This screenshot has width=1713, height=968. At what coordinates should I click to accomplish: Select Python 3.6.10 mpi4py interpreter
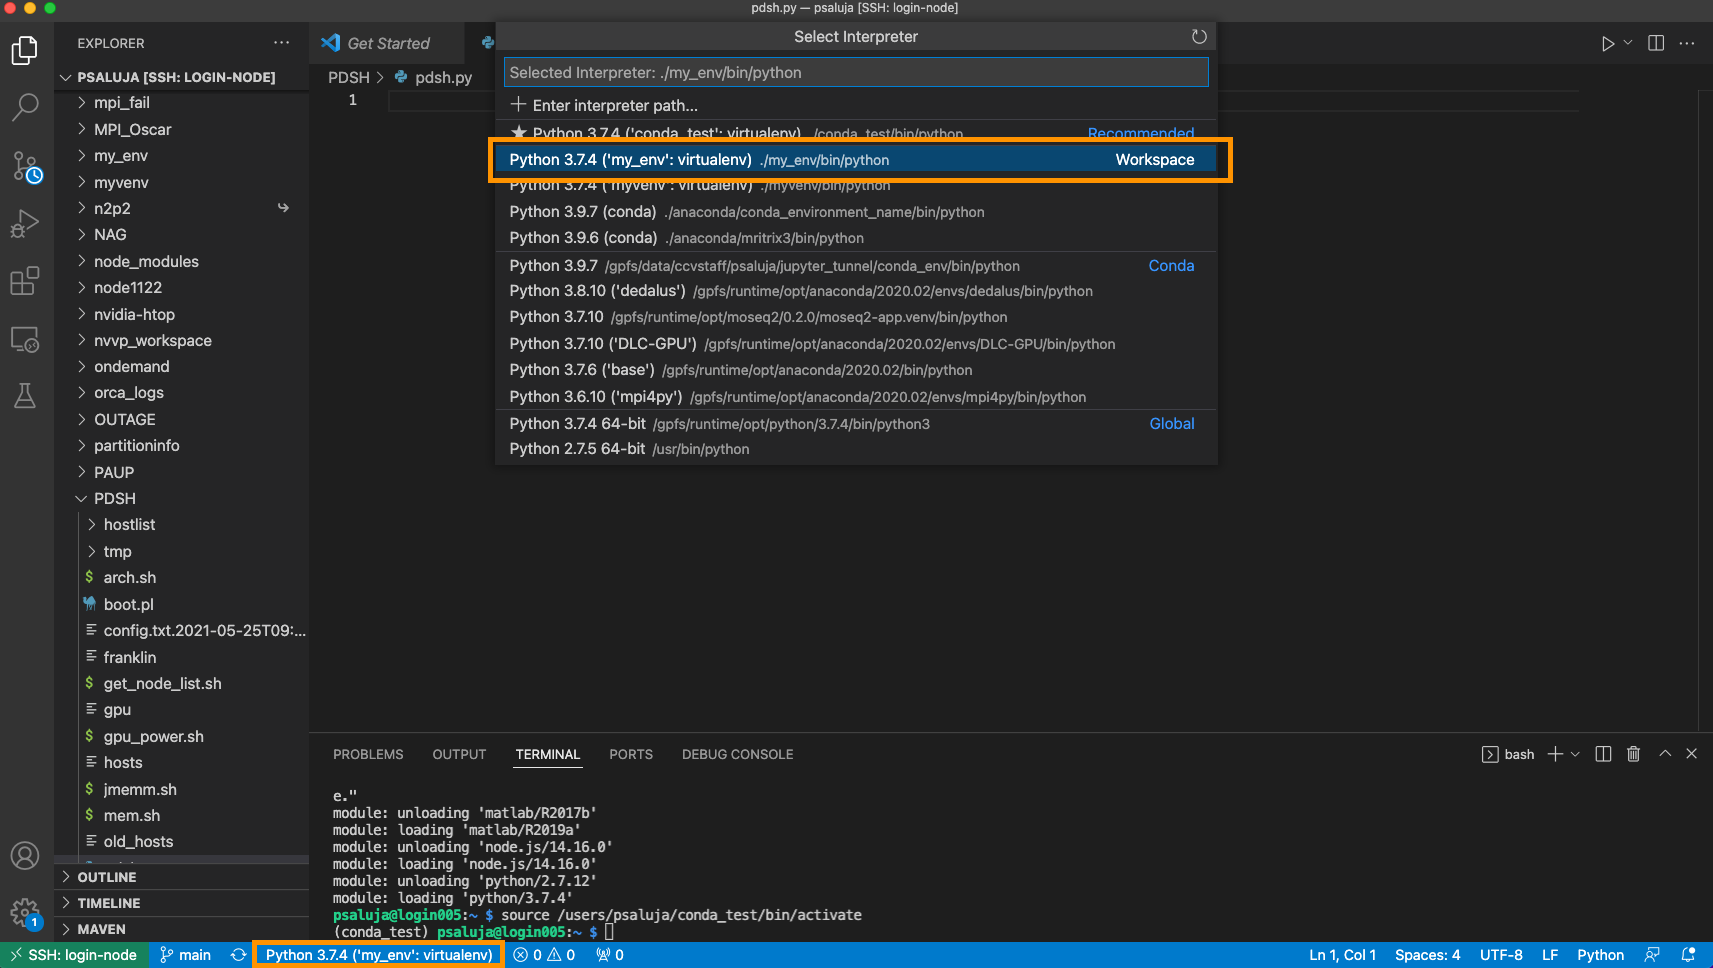(x=856, y=397)
